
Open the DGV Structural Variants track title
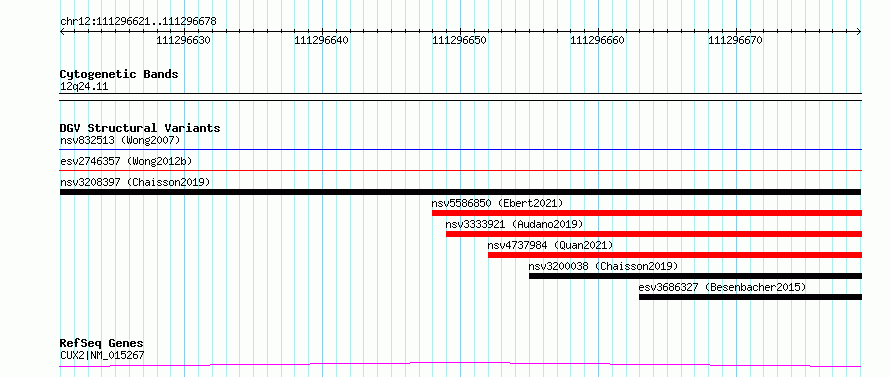140,128
